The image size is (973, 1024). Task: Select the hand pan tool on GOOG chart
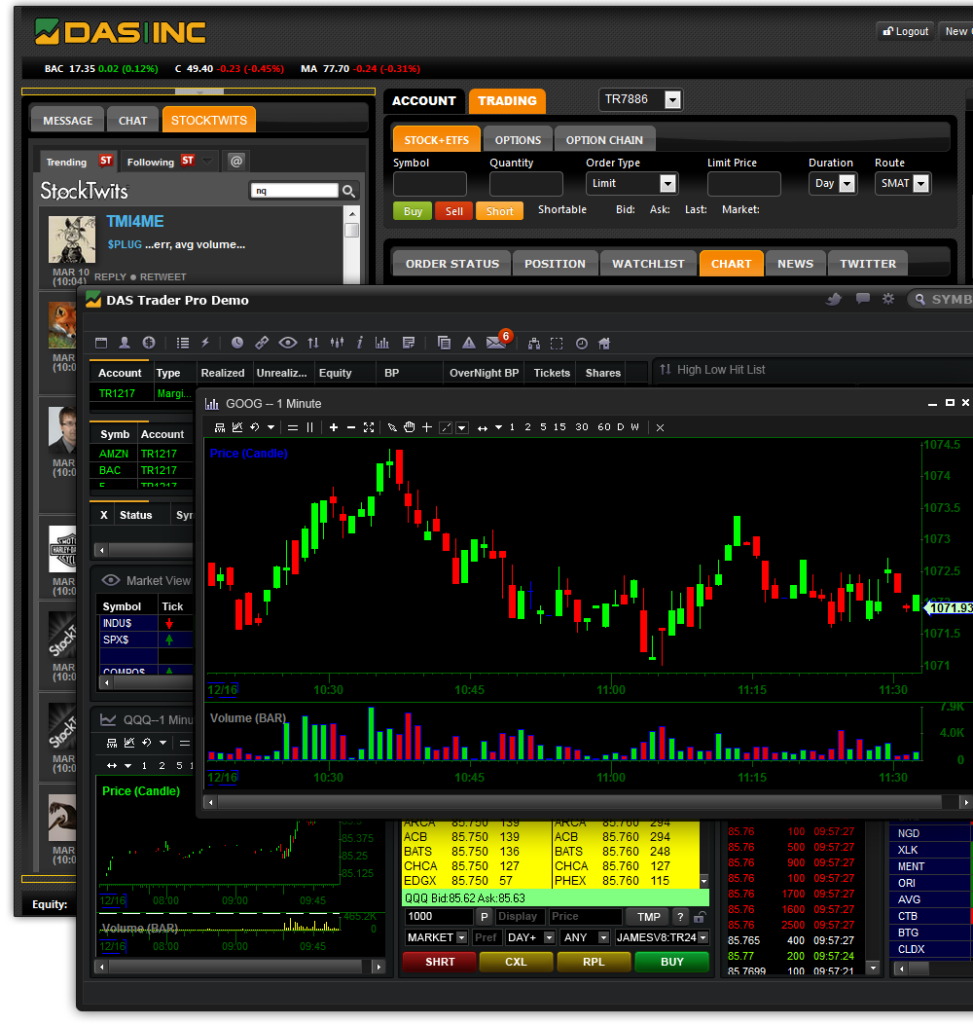point(409,427)
